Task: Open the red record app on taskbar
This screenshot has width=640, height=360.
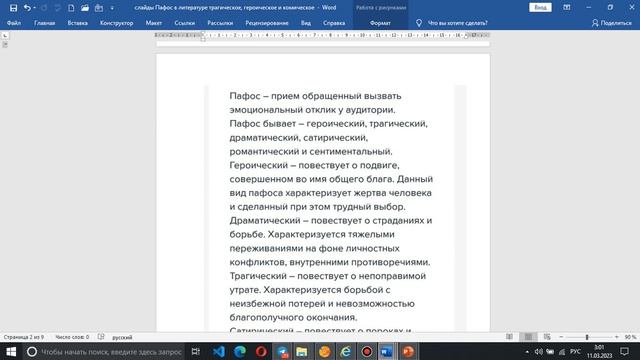Action: tap(367, 351)
